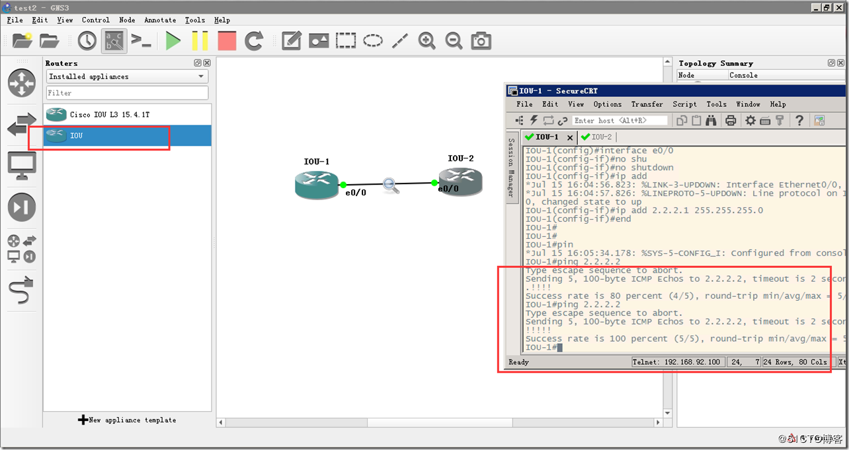Click the Routers Filter input field
Screen dimensions: 849x450
pyautogui.click(x=127, y=93)
